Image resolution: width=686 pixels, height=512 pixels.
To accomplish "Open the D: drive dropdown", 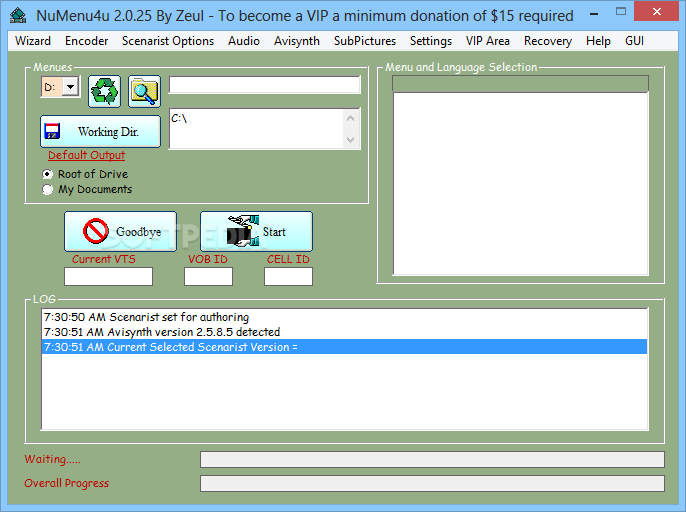I will tap(70, 87).
